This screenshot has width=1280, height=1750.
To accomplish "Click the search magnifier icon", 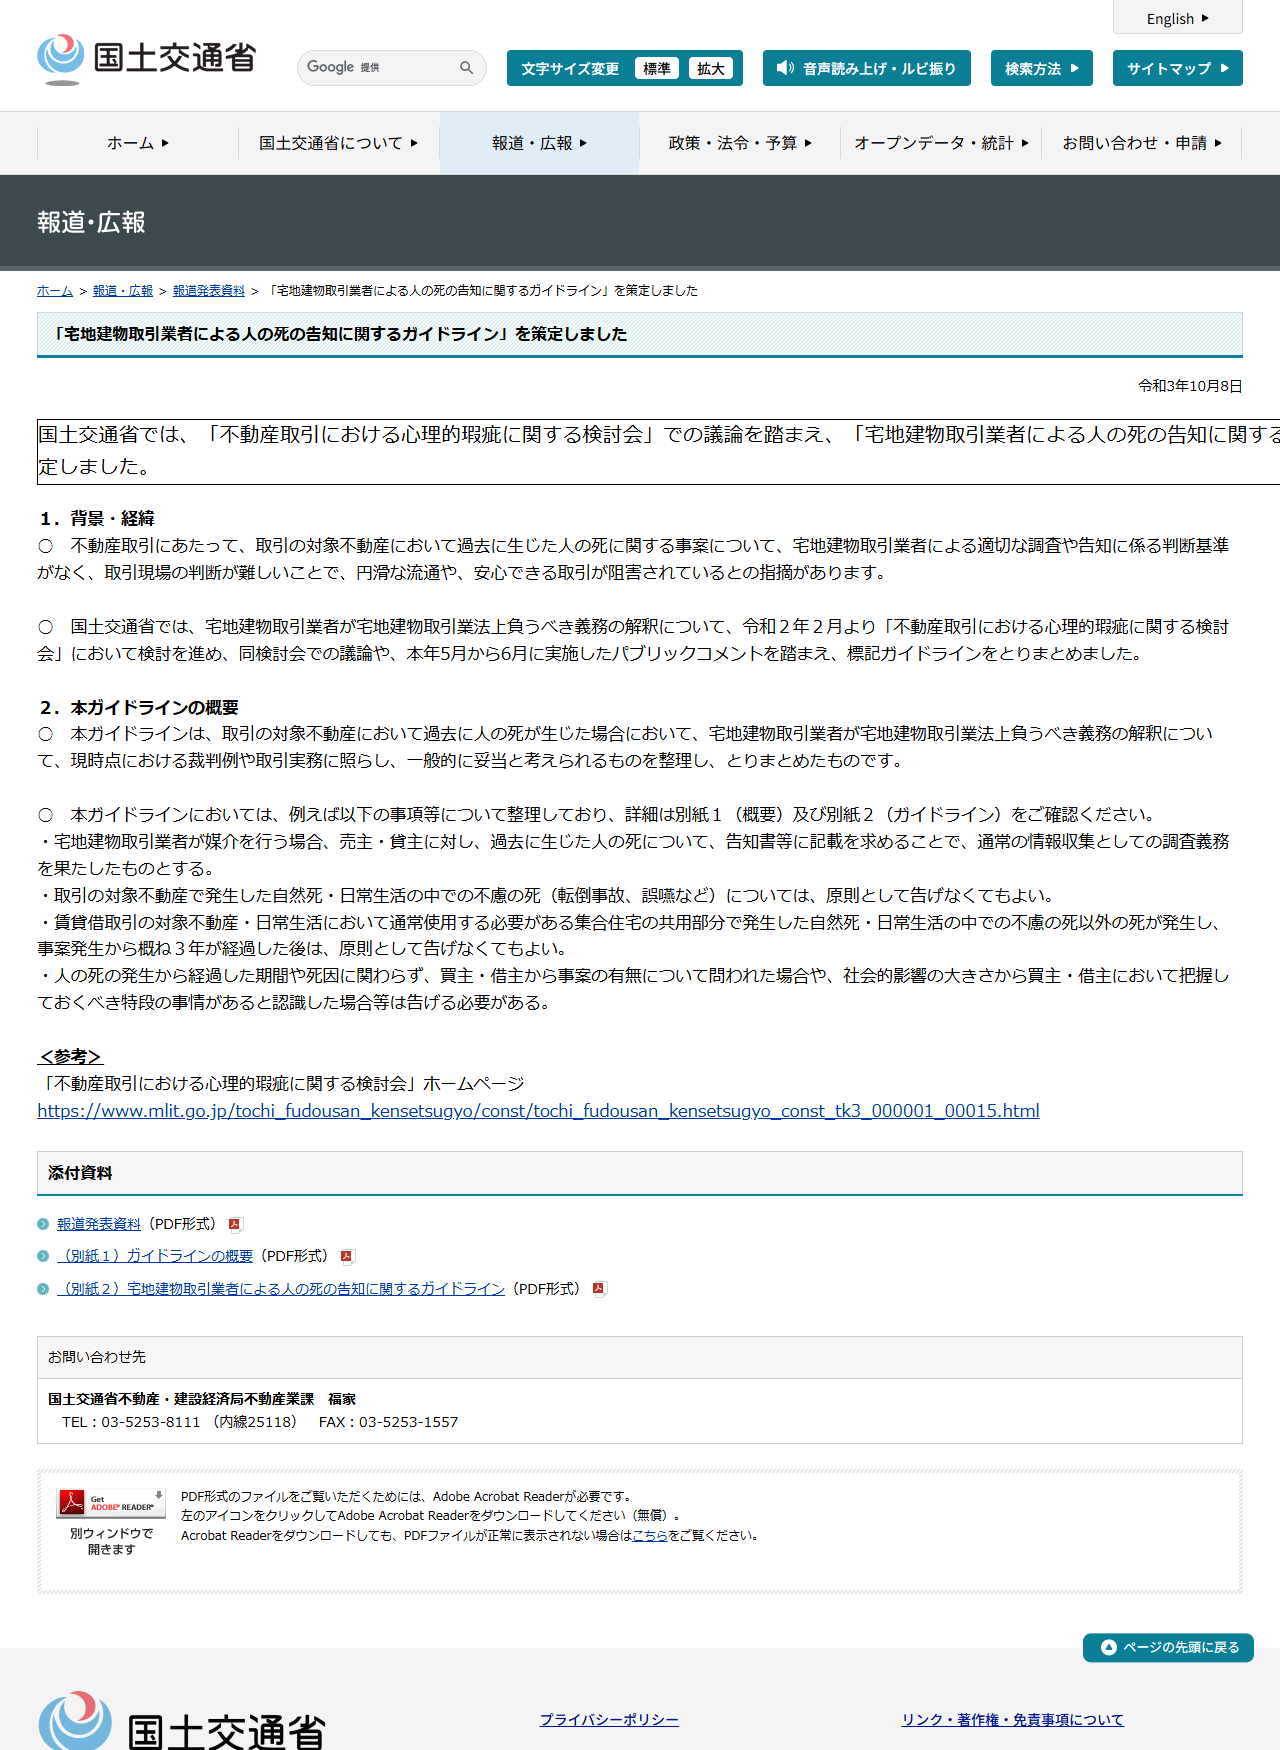I will 466,68.
